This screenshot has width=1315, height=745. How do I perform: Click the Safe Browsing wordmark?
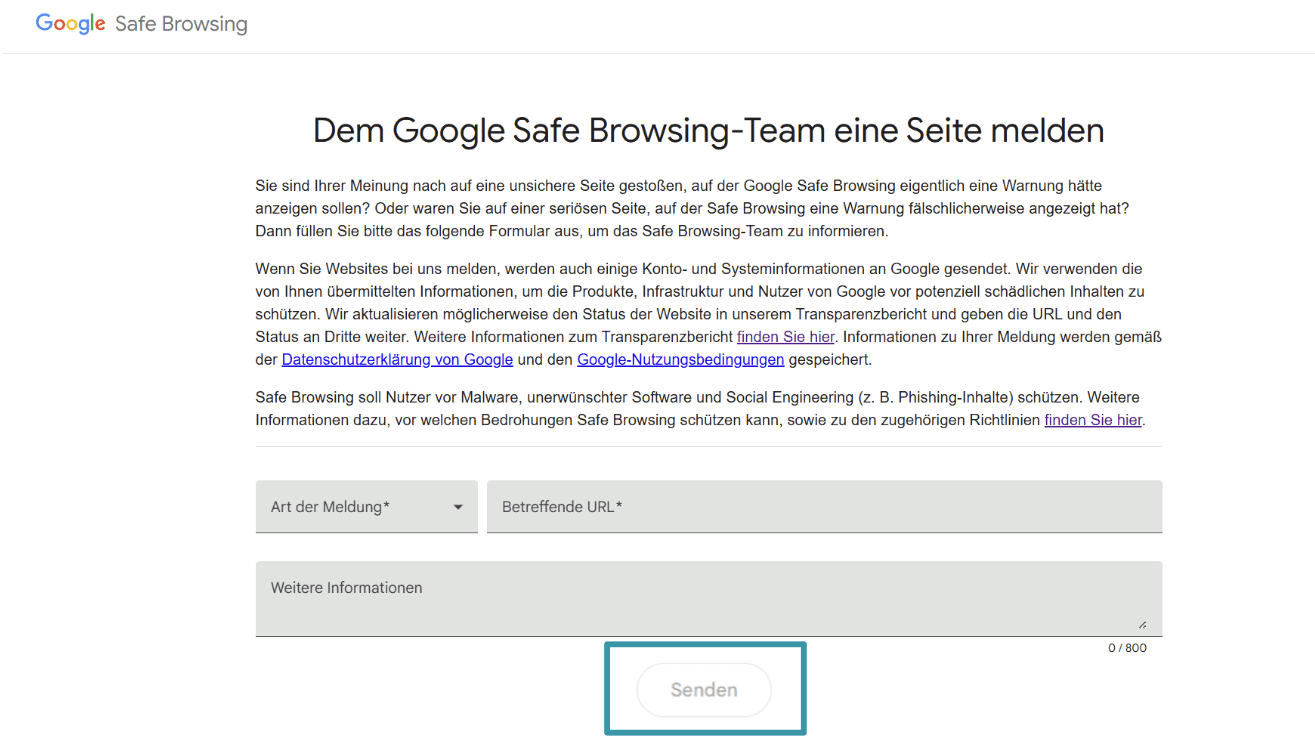pos(181,23)
